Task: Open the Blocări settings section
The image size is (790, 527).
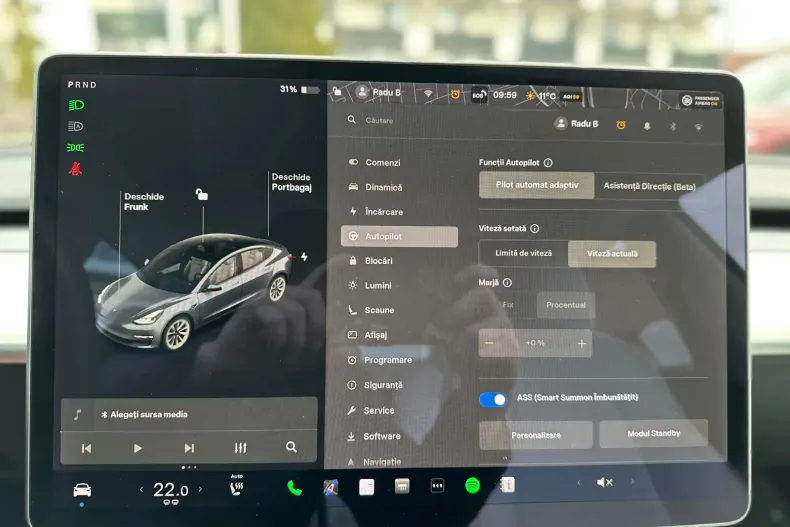Action: pos(370,260)
